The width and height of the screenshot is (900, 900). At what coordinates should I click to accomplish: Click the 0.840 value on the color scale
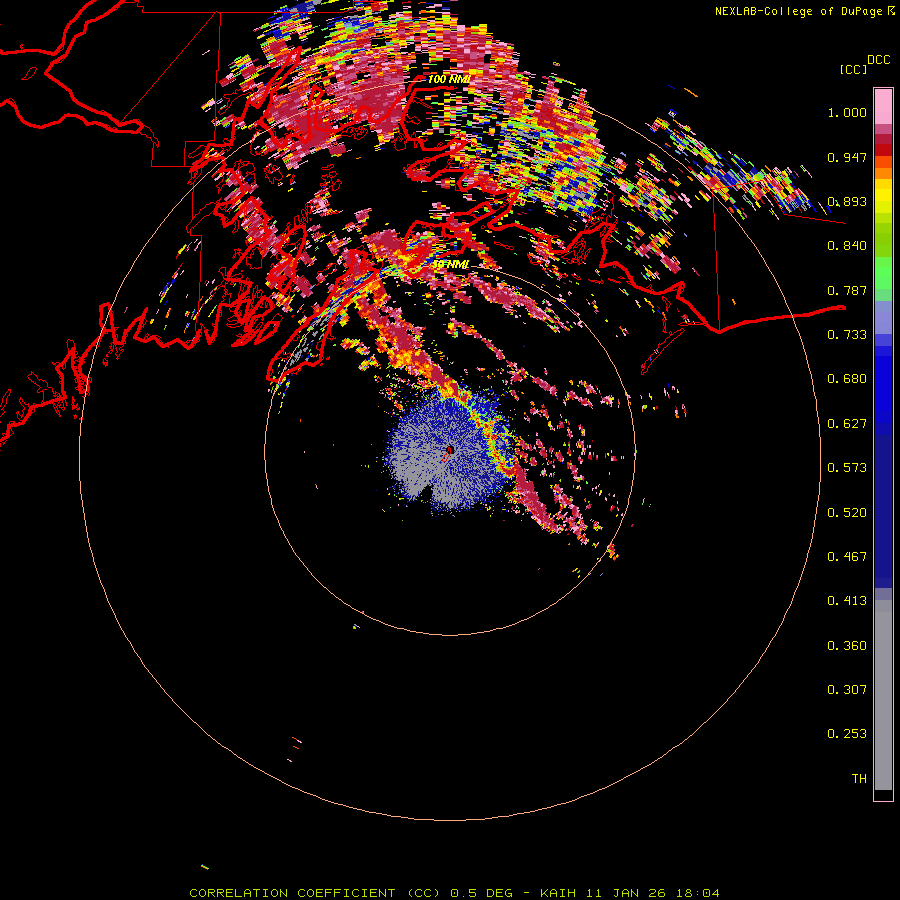847,246
